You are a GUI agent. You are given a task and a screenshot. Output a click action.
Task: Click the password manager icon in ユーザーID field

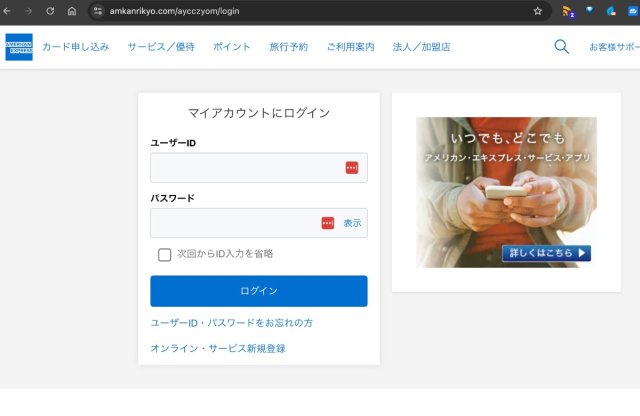(352, 168)
